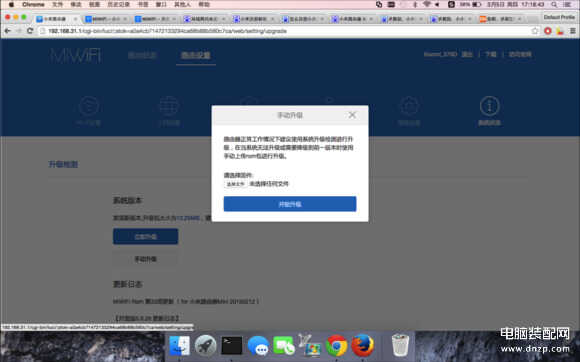
Task: Click the Default Profile button
Action: pyautogui.click(x=559, y=17)
